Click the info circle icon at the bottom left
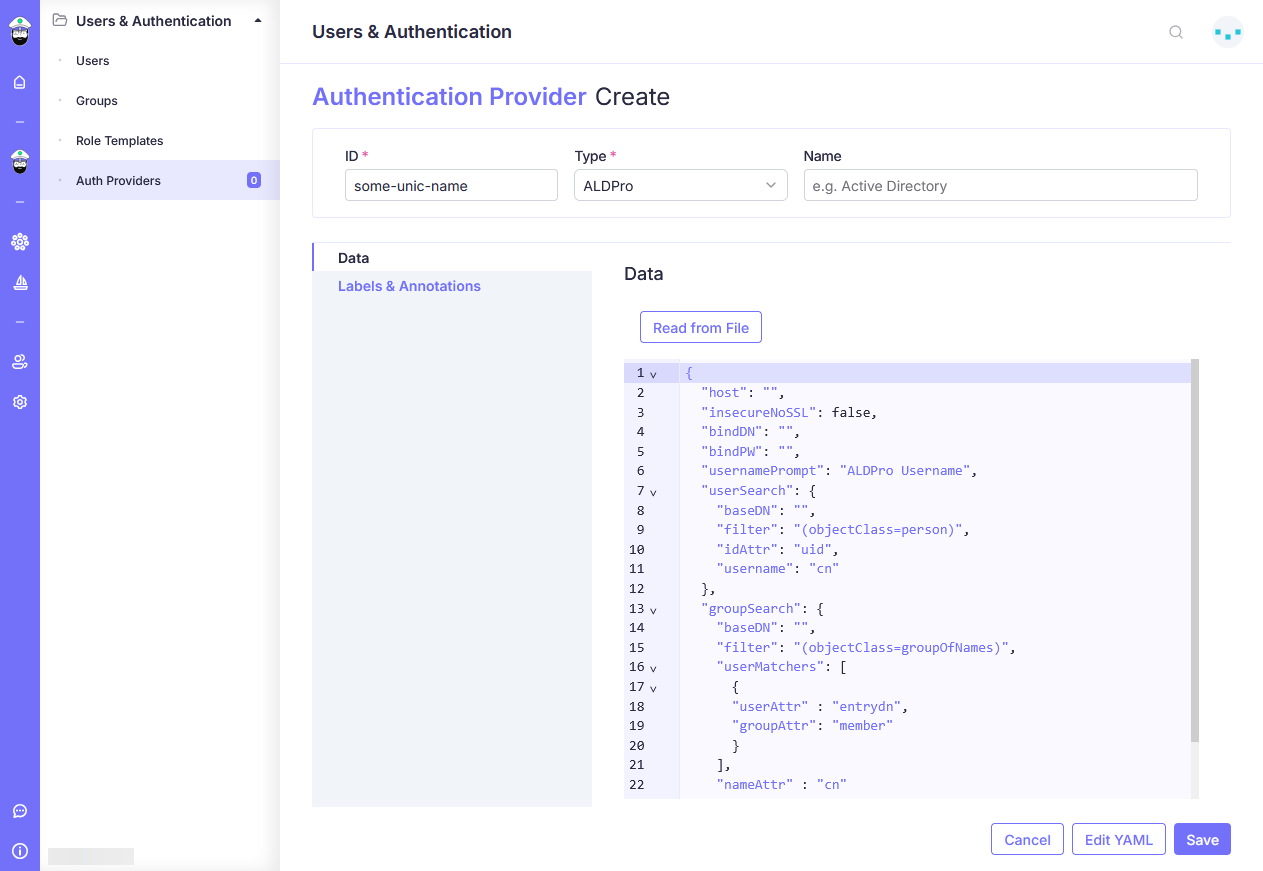The image size is (1263, 871). click(19, 851)
